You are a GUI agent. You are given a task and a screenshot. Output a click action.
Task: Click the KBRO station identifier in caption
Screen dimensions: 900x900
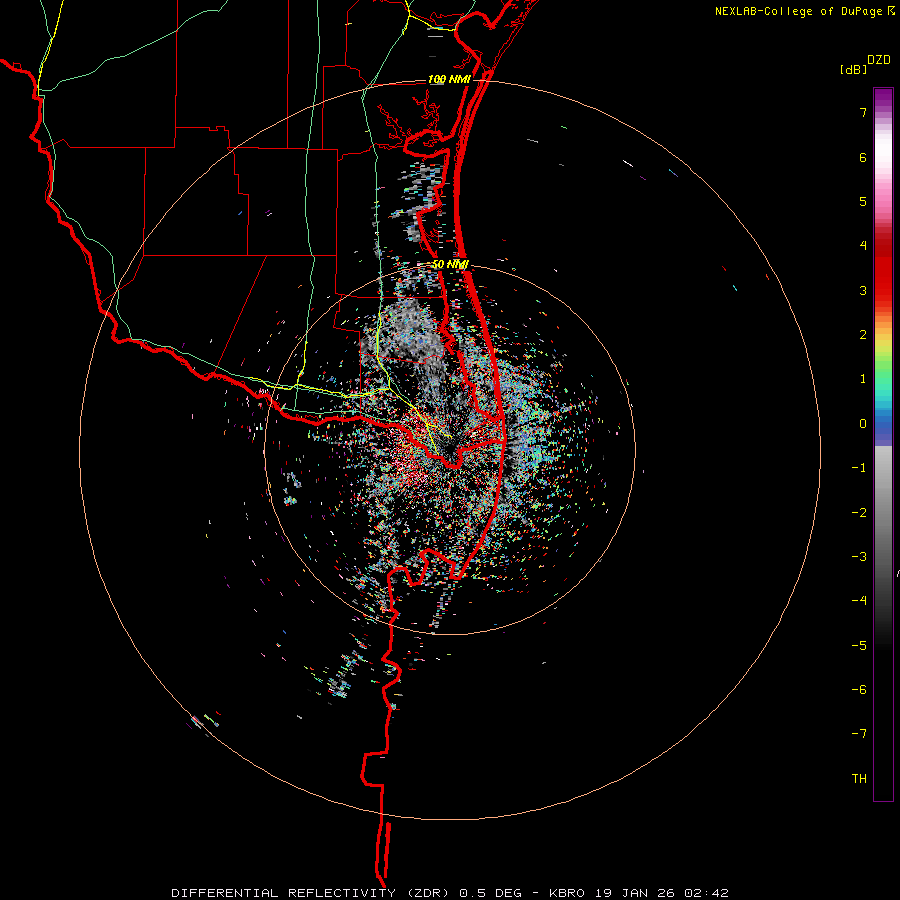(x=567, y=893)
